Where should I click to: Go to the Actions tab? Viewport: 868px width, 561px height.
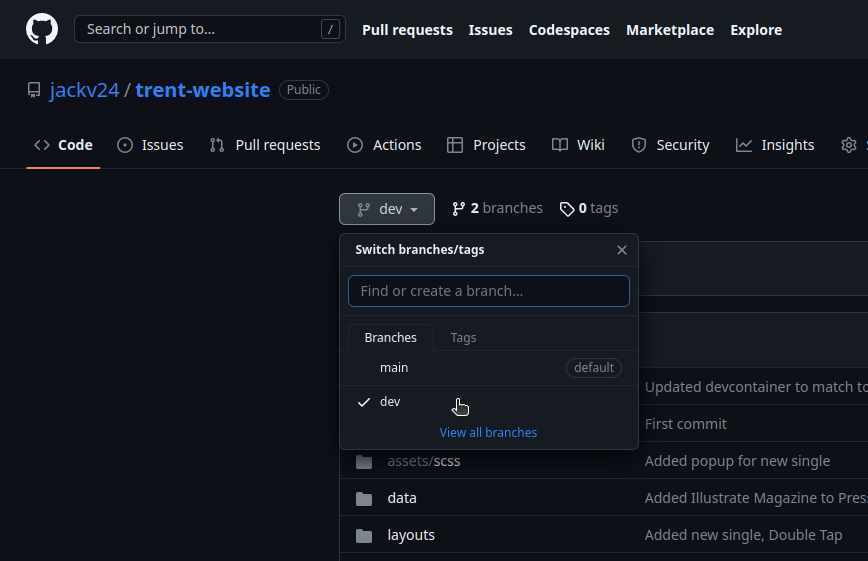[x=384, y=145]
